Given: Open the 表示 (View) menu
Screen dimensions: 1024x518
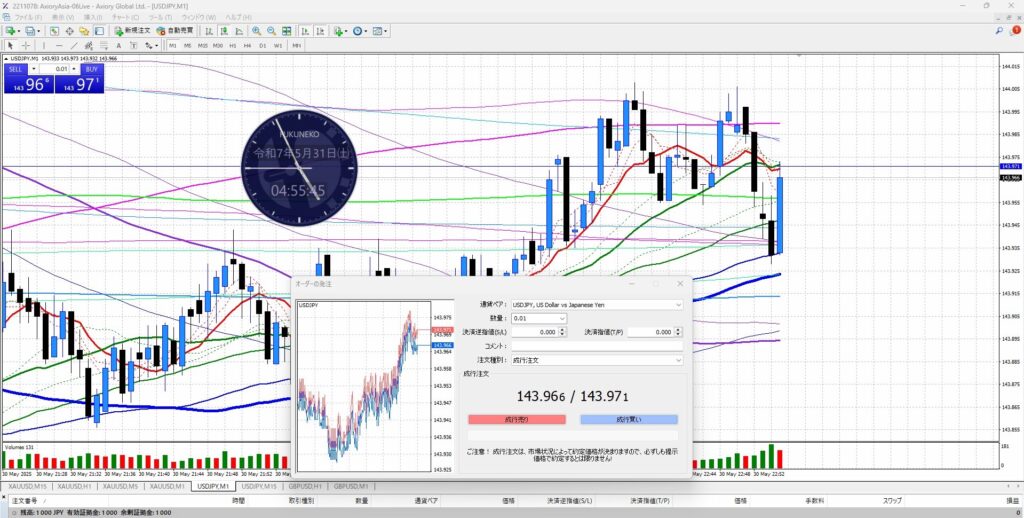Looking at the screenshot, I should (x=63, y=16).
